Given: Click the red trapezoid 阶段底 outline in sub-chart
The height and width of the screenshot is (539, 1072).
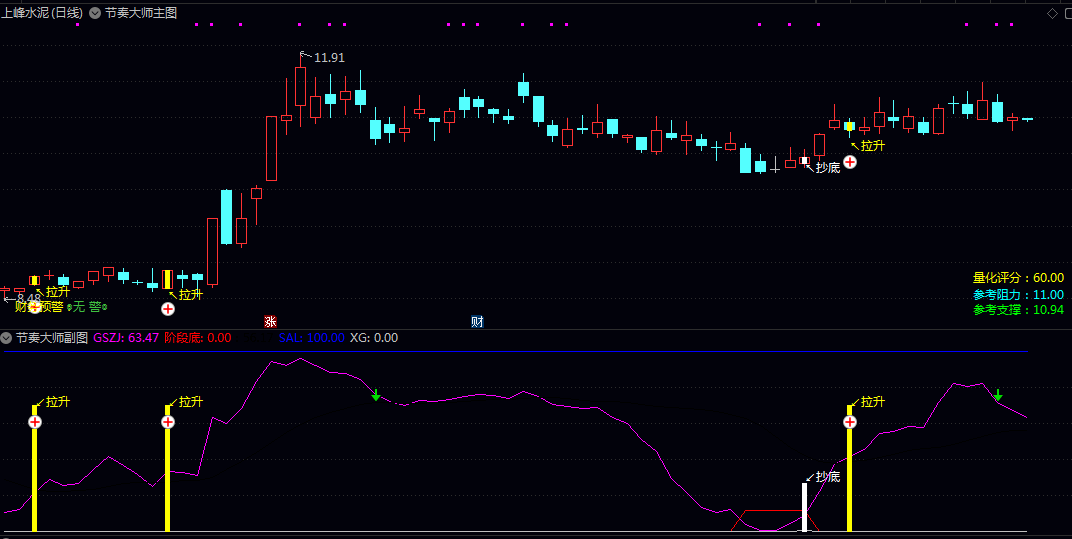Looking at the screenshot, I should point(775,521).
